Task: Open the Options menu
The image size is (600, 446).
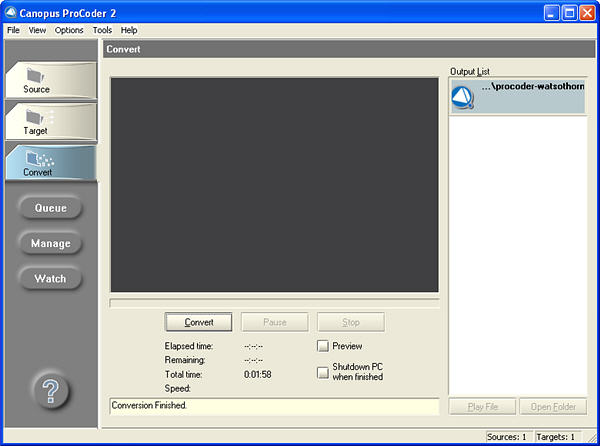Action: [69, 30]
